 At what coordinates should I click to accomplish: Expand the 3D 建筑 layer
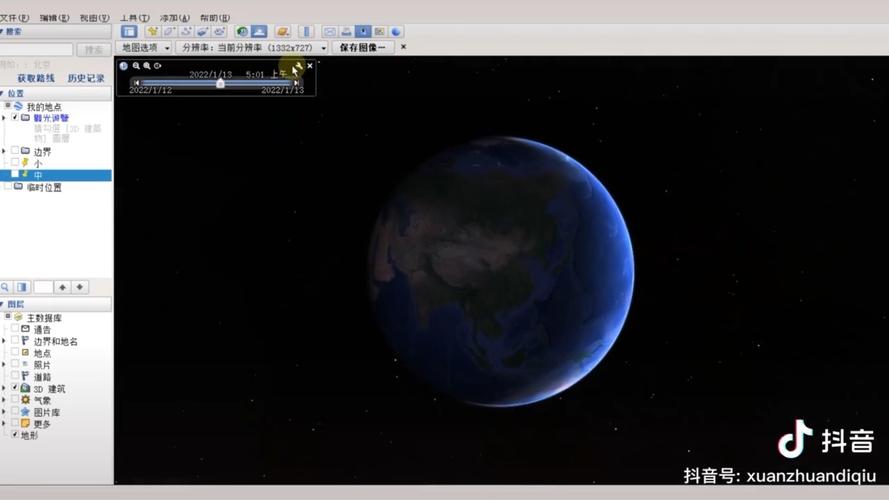click(4, 388)
